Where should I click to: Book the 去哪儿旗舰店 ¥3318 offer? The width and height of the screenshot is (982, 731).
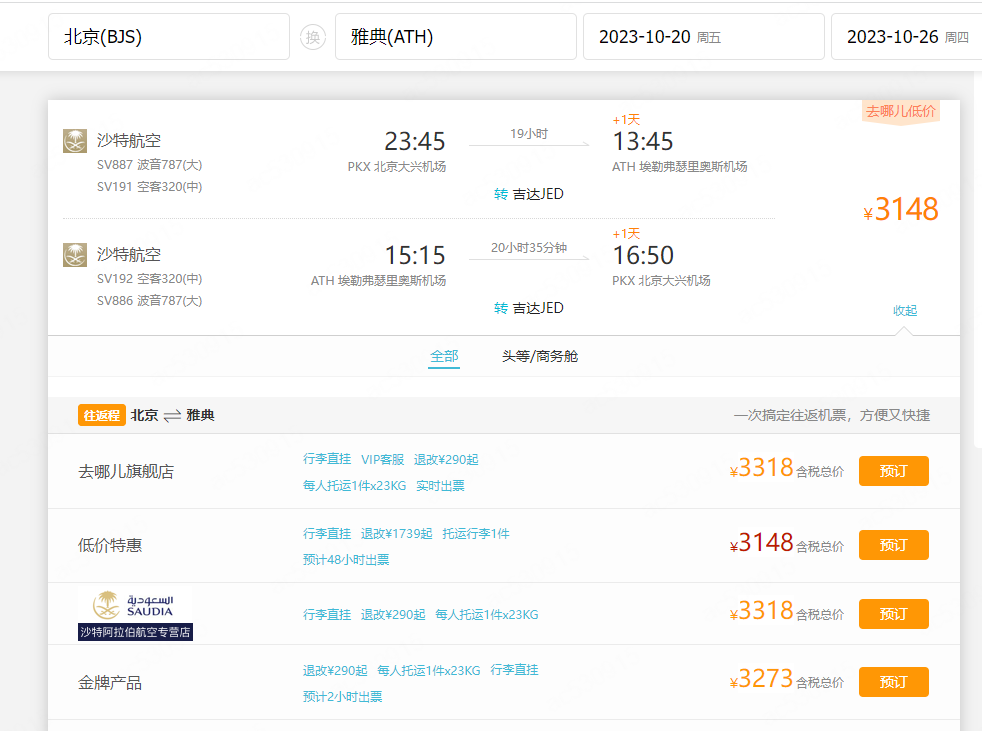(x=893, y=471)
